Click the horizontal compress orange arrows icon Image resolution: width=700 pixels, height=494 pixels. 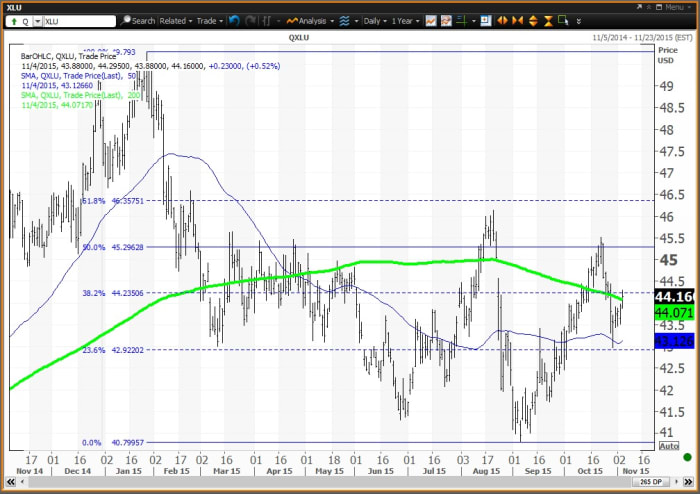click(x=518, y=20)
